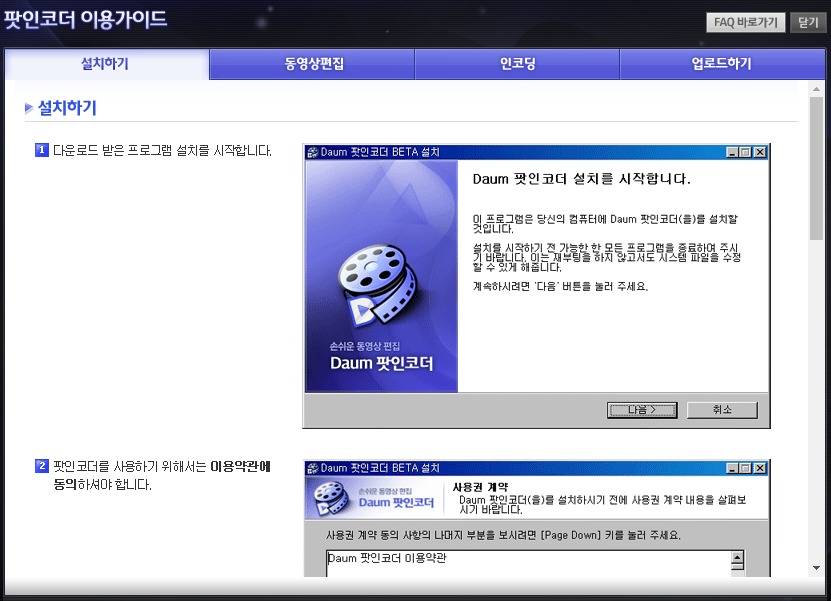The image size is (831, 601).
Task: Close the guide with 닫기 button
Action: 808,22
